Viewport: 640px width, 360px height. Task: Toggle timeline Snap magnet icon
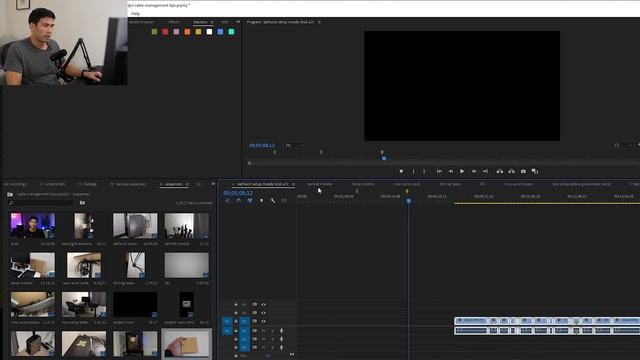(239, 200)
